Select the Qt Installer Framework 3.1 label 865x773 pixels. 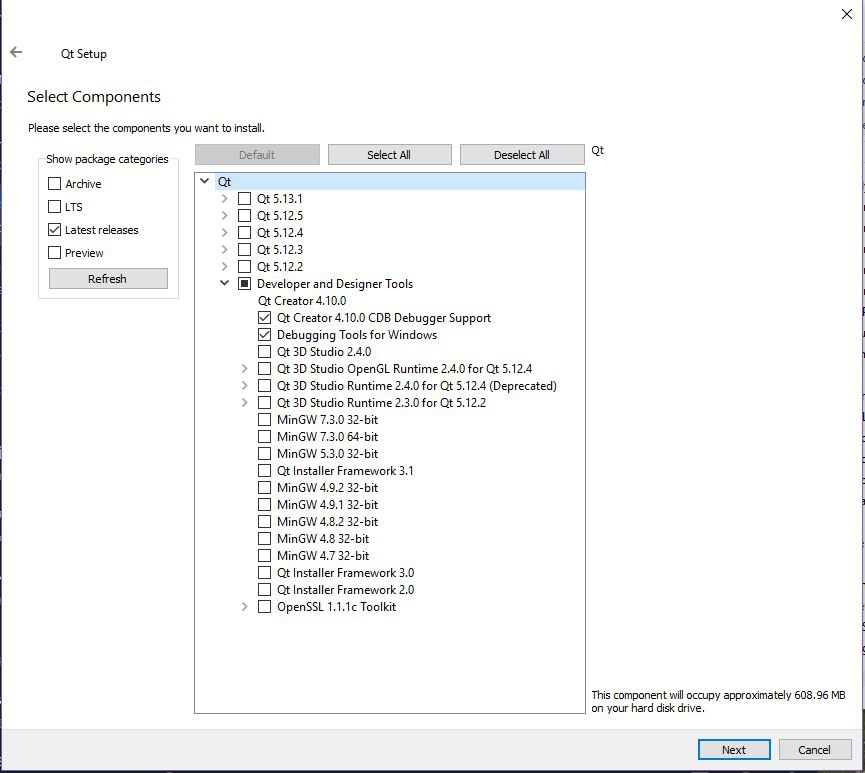point(345,471)
